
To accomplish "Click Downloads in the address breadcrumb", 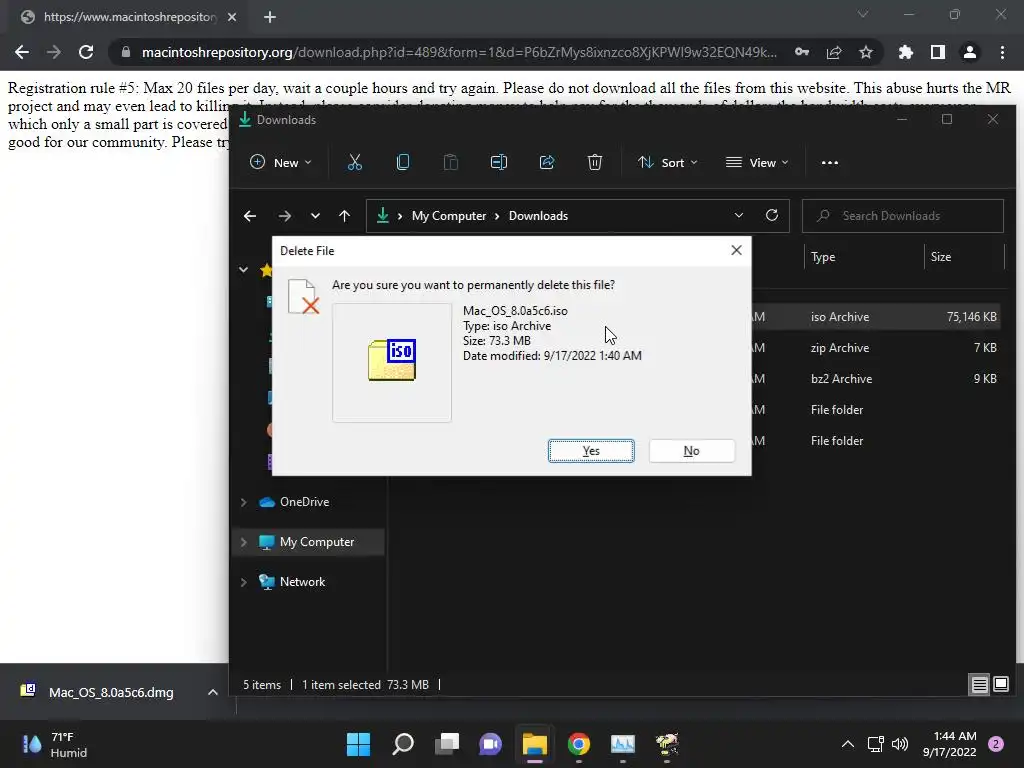I will click(x=538, y=216).
